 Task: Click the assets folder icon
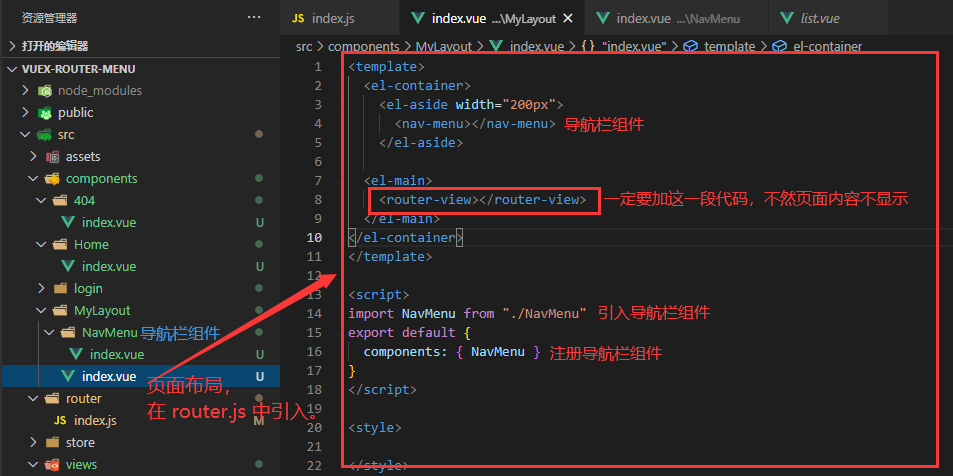[x=53, y=156]
